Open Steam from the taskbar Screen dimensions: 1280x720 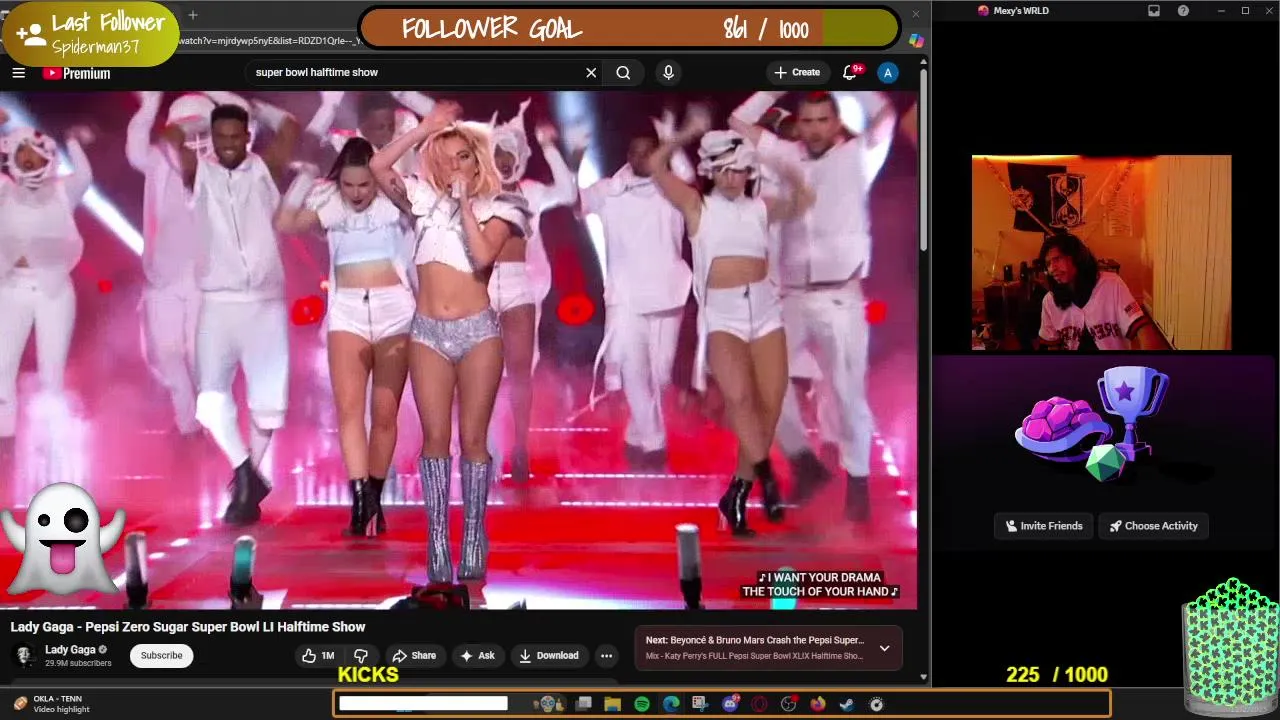click(x=847, y=704)
